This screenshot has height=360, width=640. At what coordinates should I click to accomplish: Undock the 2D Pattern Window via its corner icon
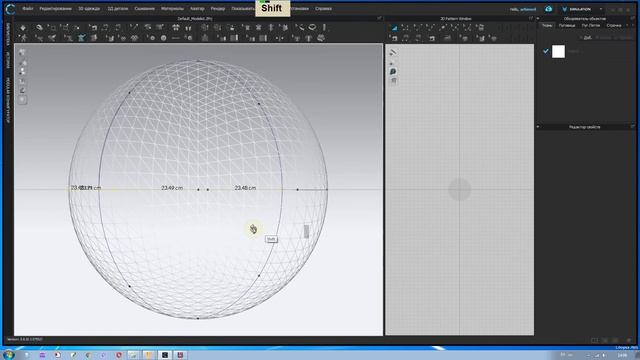531,18
